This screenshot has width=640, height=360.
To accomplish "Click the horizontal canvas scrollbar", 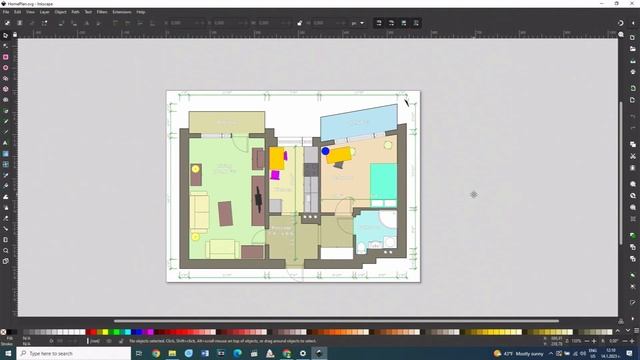I will [x=336, y=321].
